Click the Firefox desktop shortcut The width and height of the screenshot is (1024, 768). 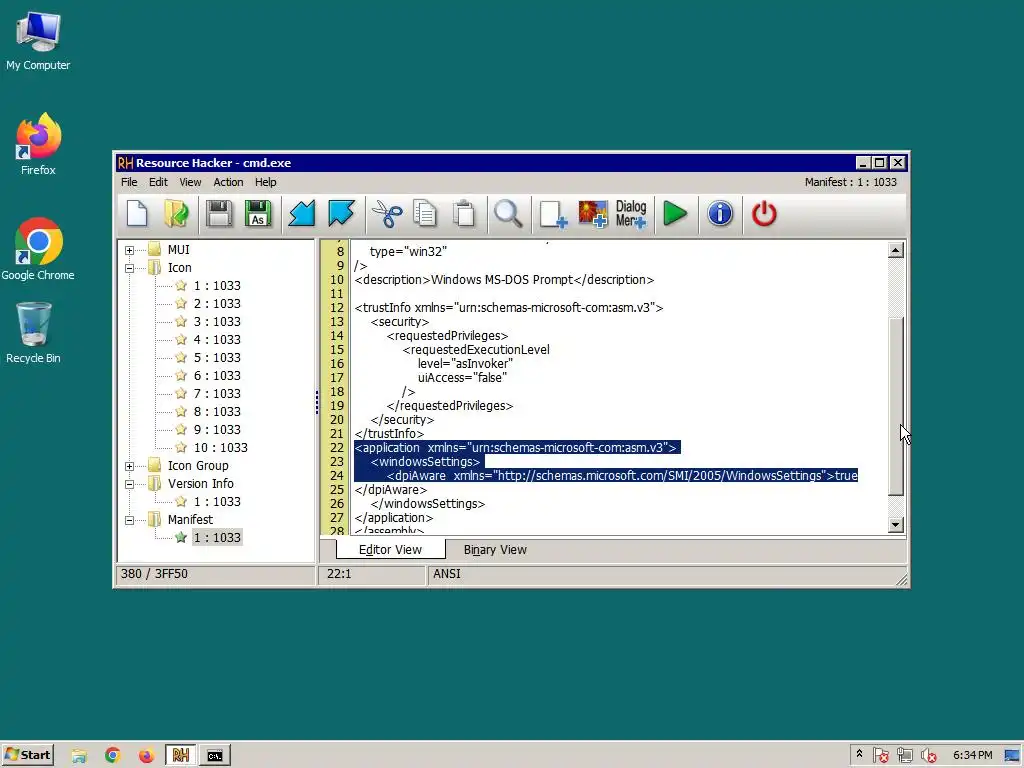pos(38,144)
